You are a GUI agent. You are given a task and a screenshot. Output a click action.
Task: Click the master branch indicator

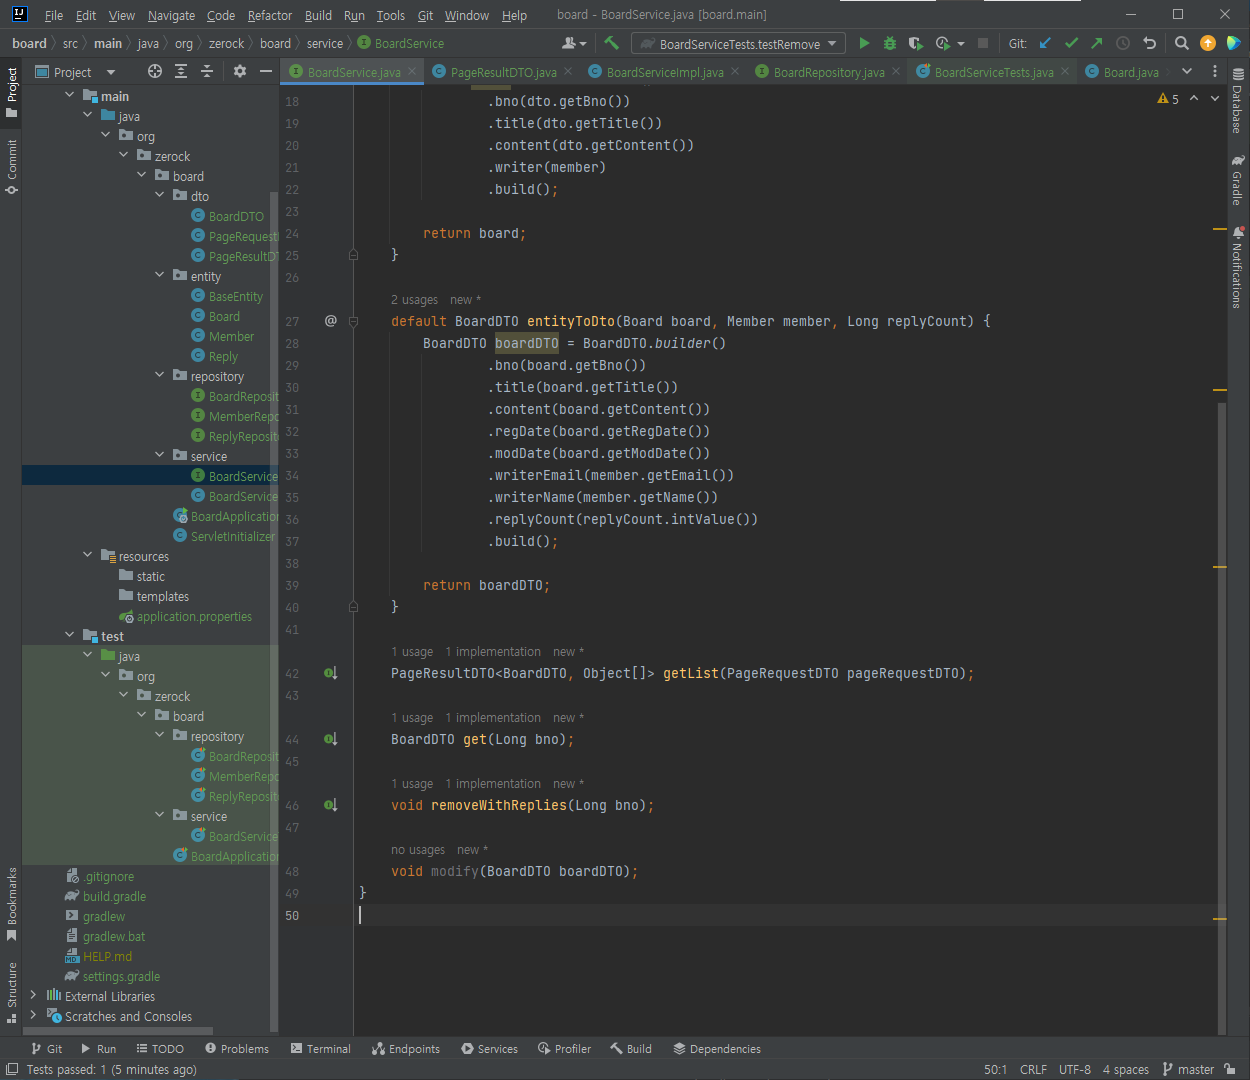coord(1189,1069)
